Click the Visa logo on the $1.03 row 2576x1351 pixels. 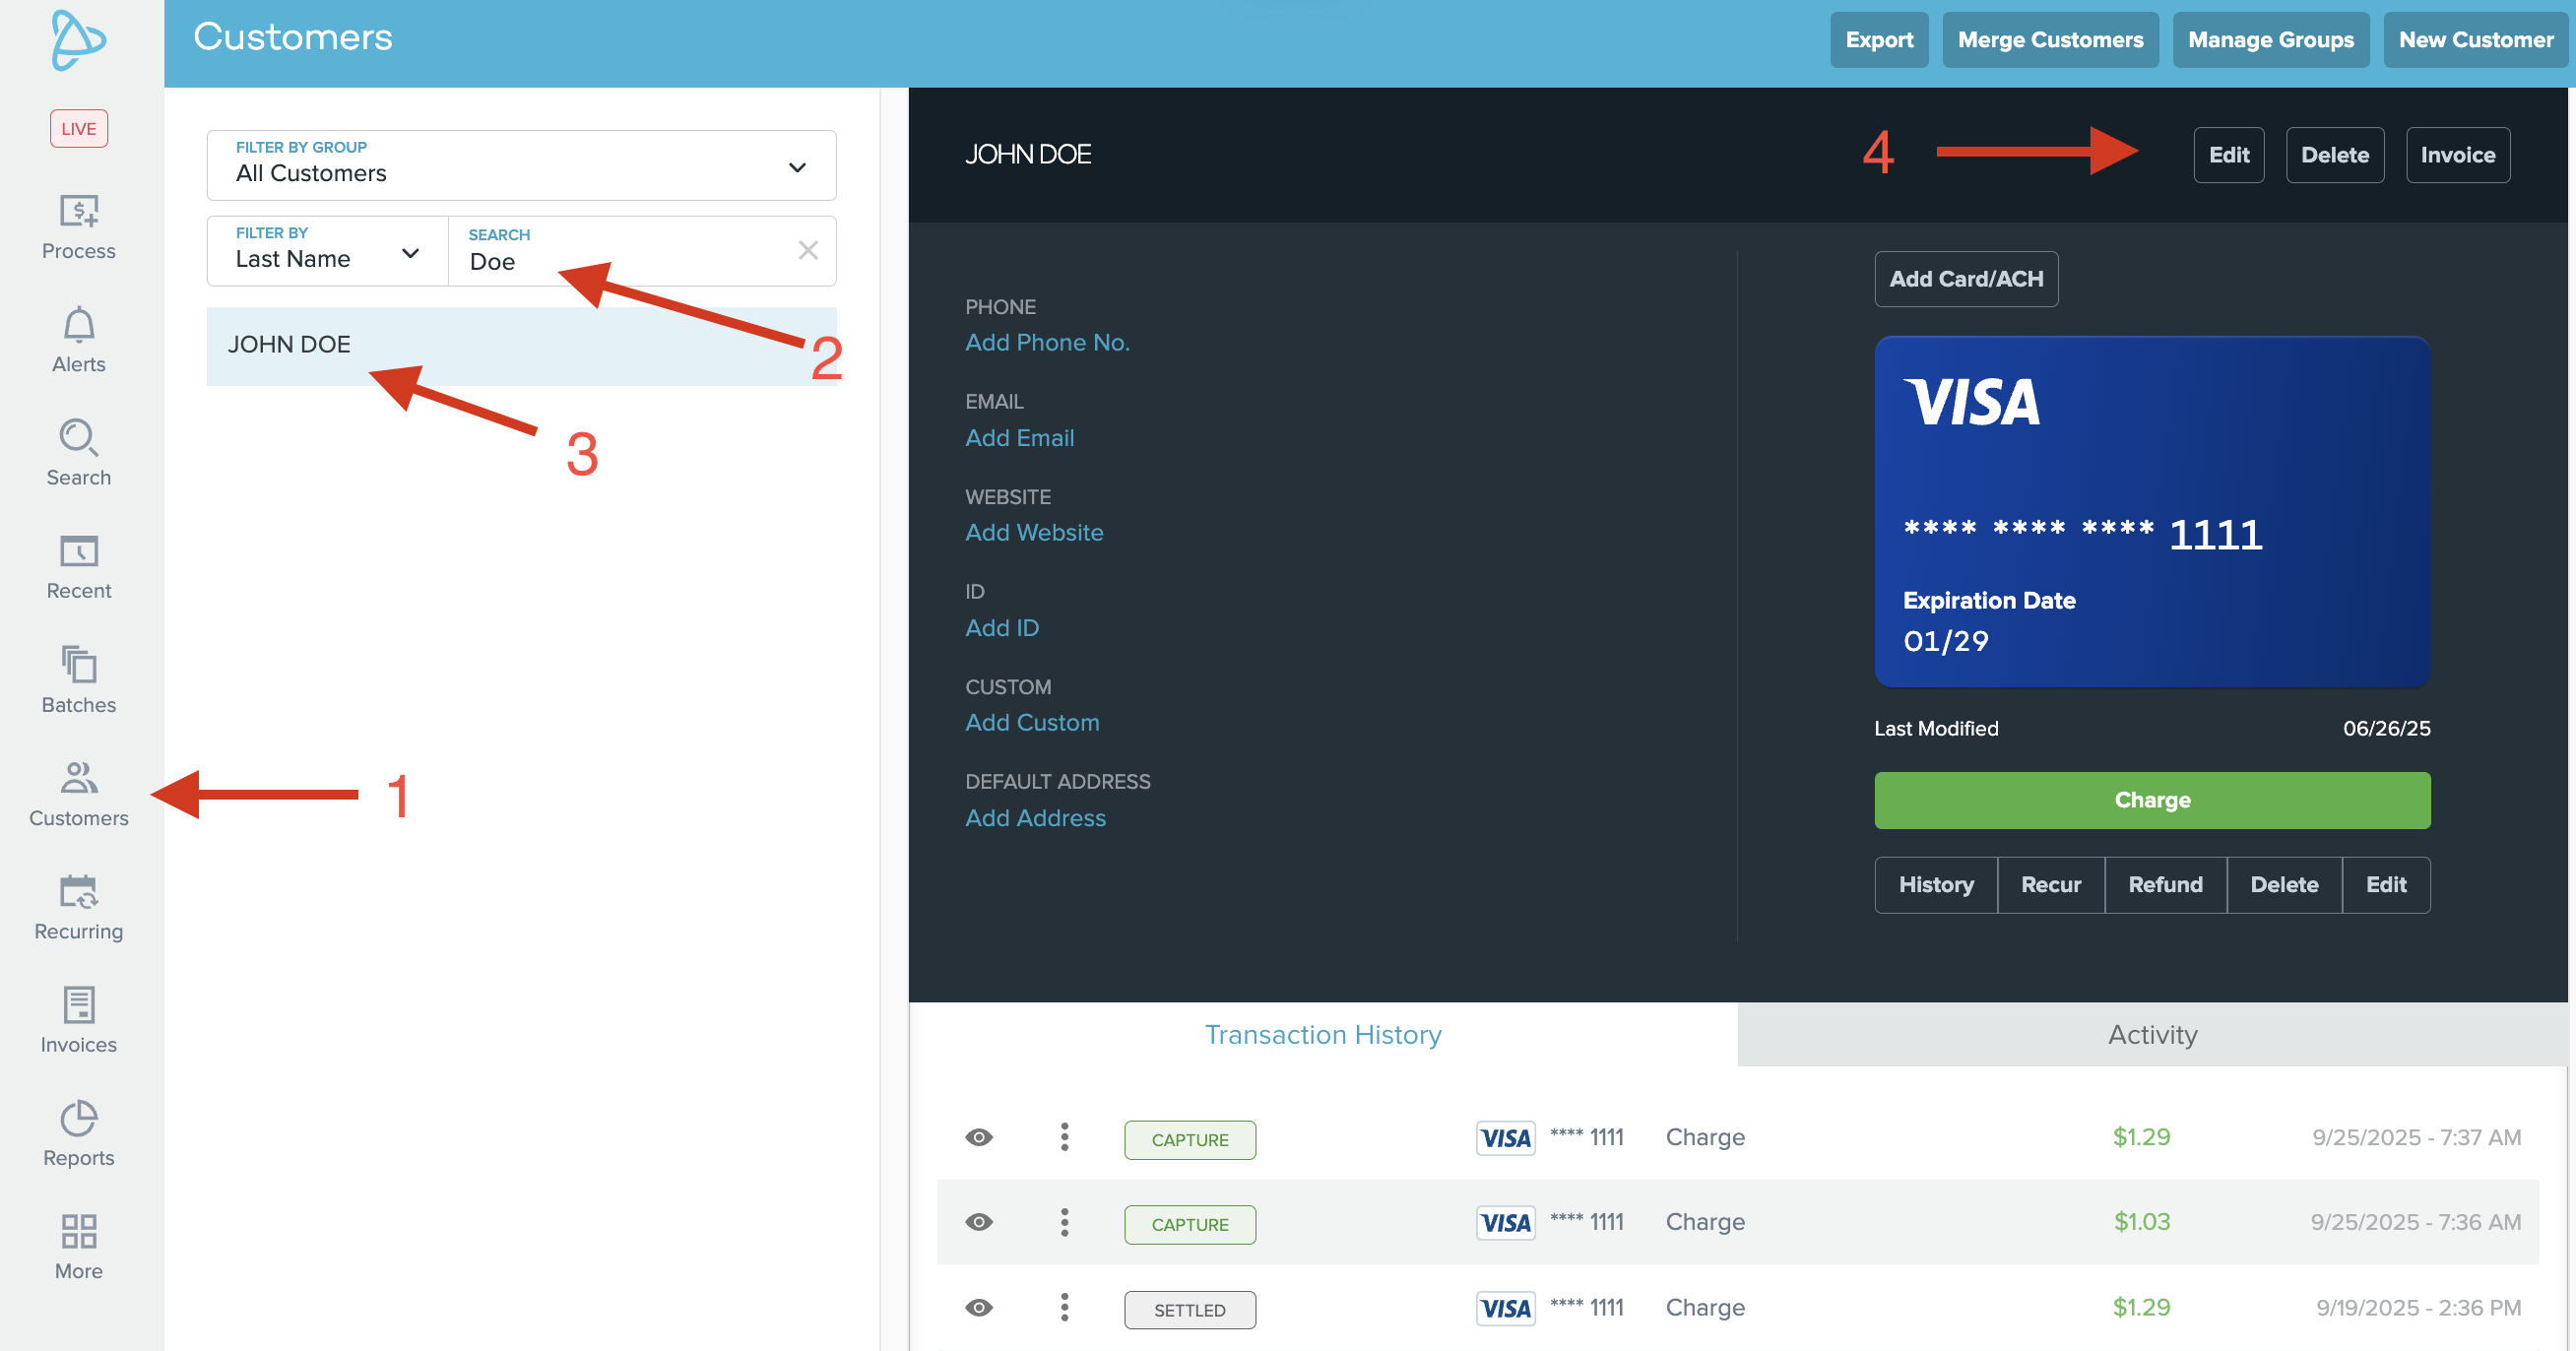(x=1505, y=1222)
